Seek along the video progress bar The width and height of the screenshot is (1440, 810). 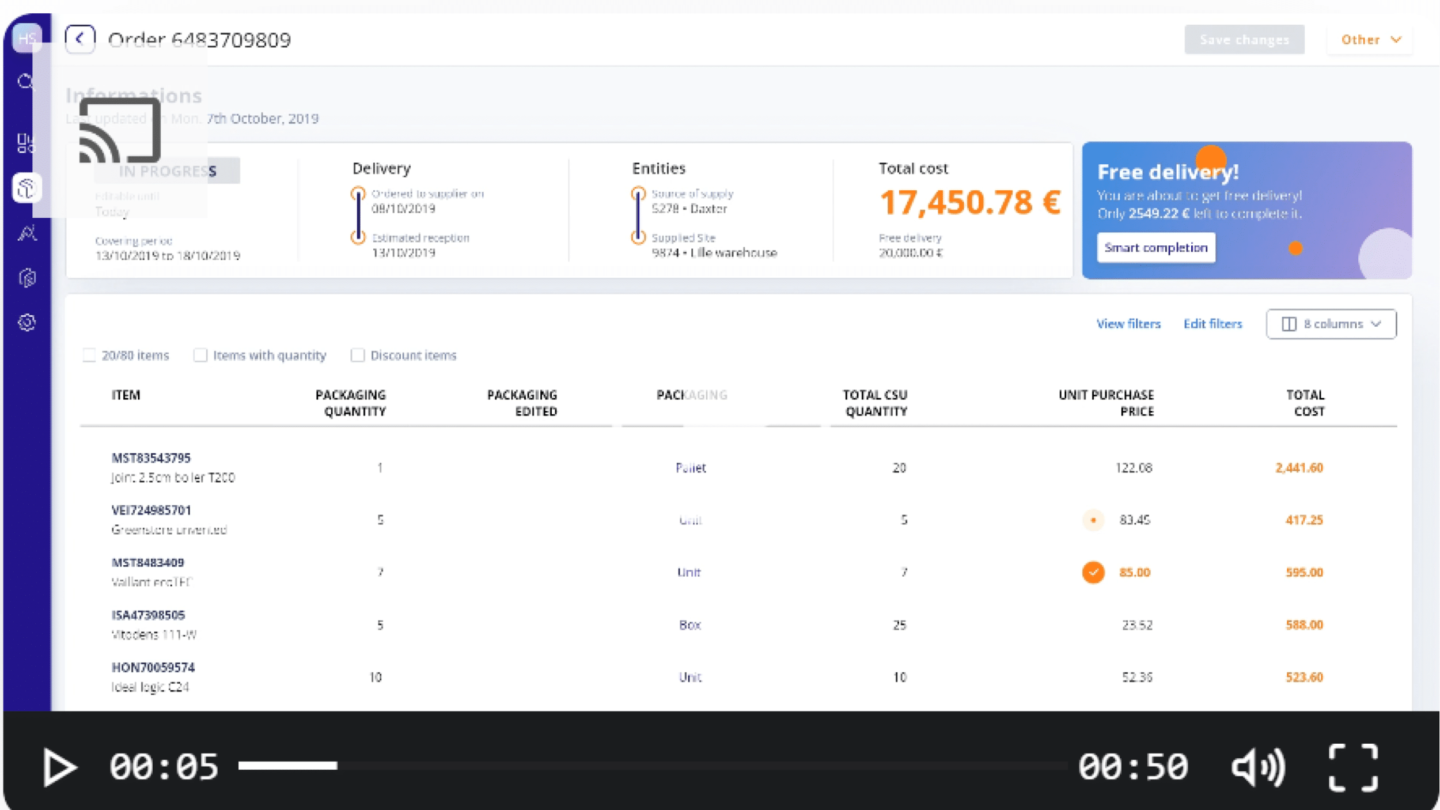(652, 766)
